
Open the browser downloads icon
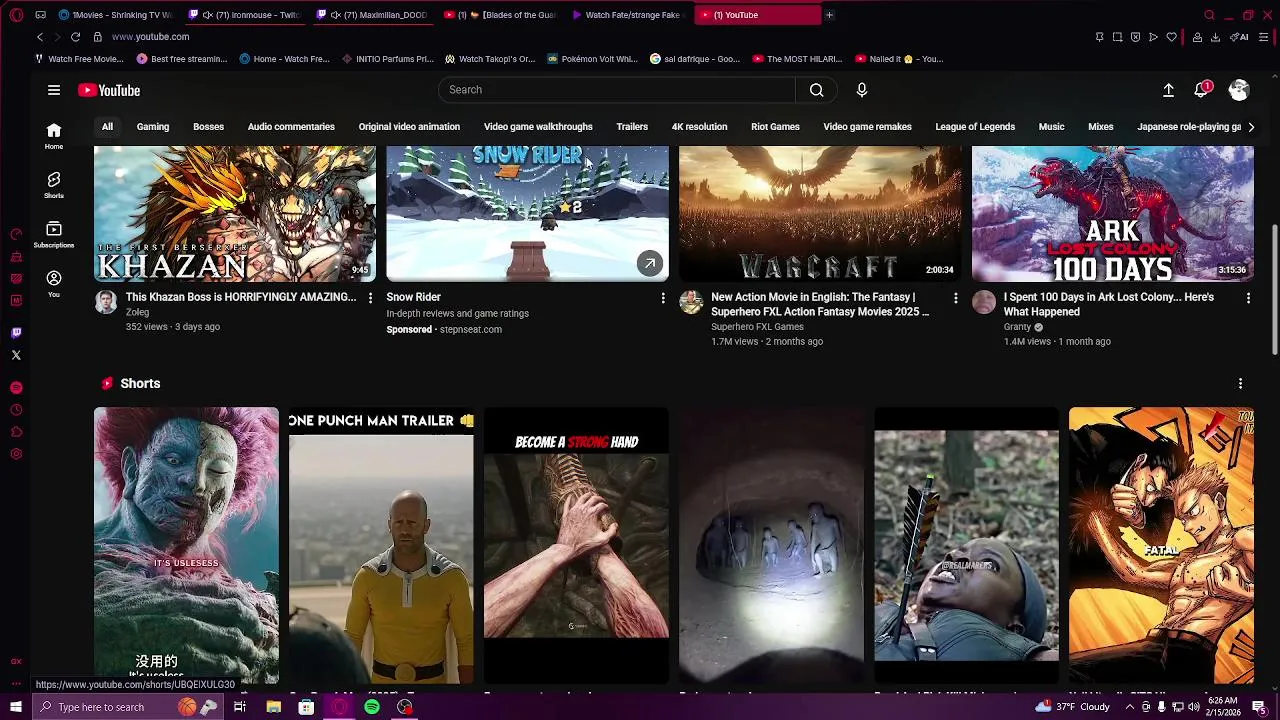pyautogui.click(x=1215, y=37)
